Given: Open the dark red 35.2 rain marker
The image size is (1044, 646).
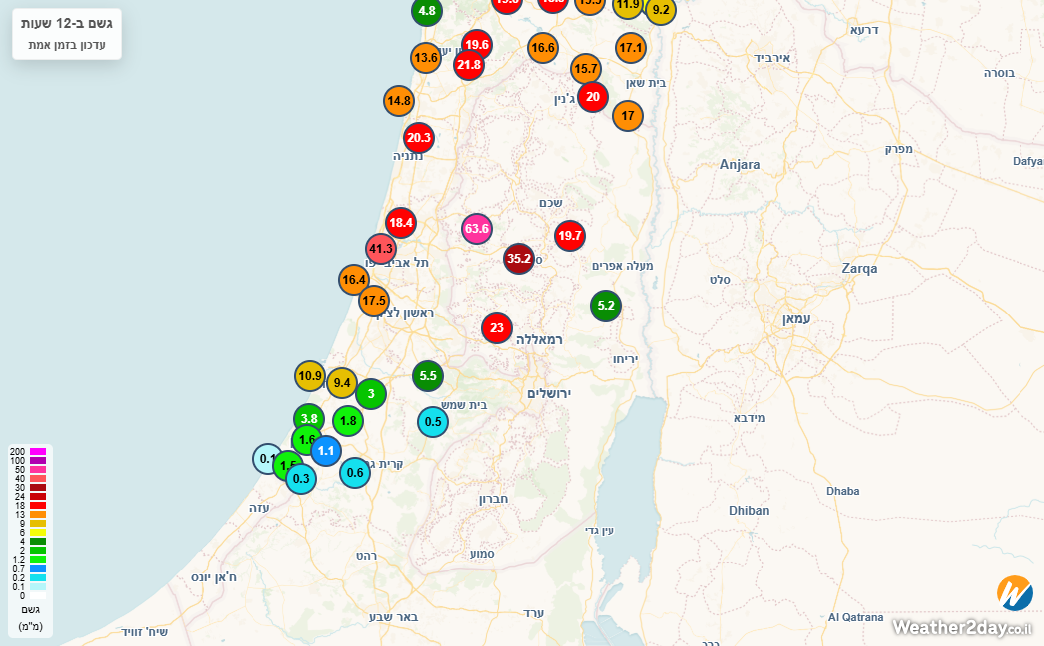Looking at the screenshot, I should (519, 259).
